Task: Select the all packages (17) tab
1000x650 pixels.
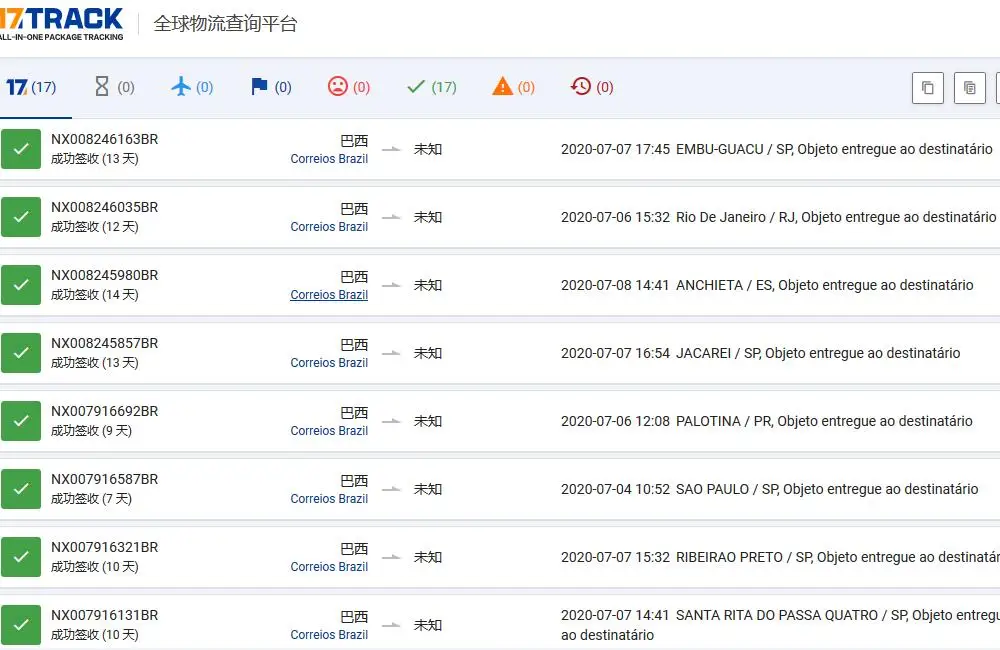Action: [x=31, y=87]
